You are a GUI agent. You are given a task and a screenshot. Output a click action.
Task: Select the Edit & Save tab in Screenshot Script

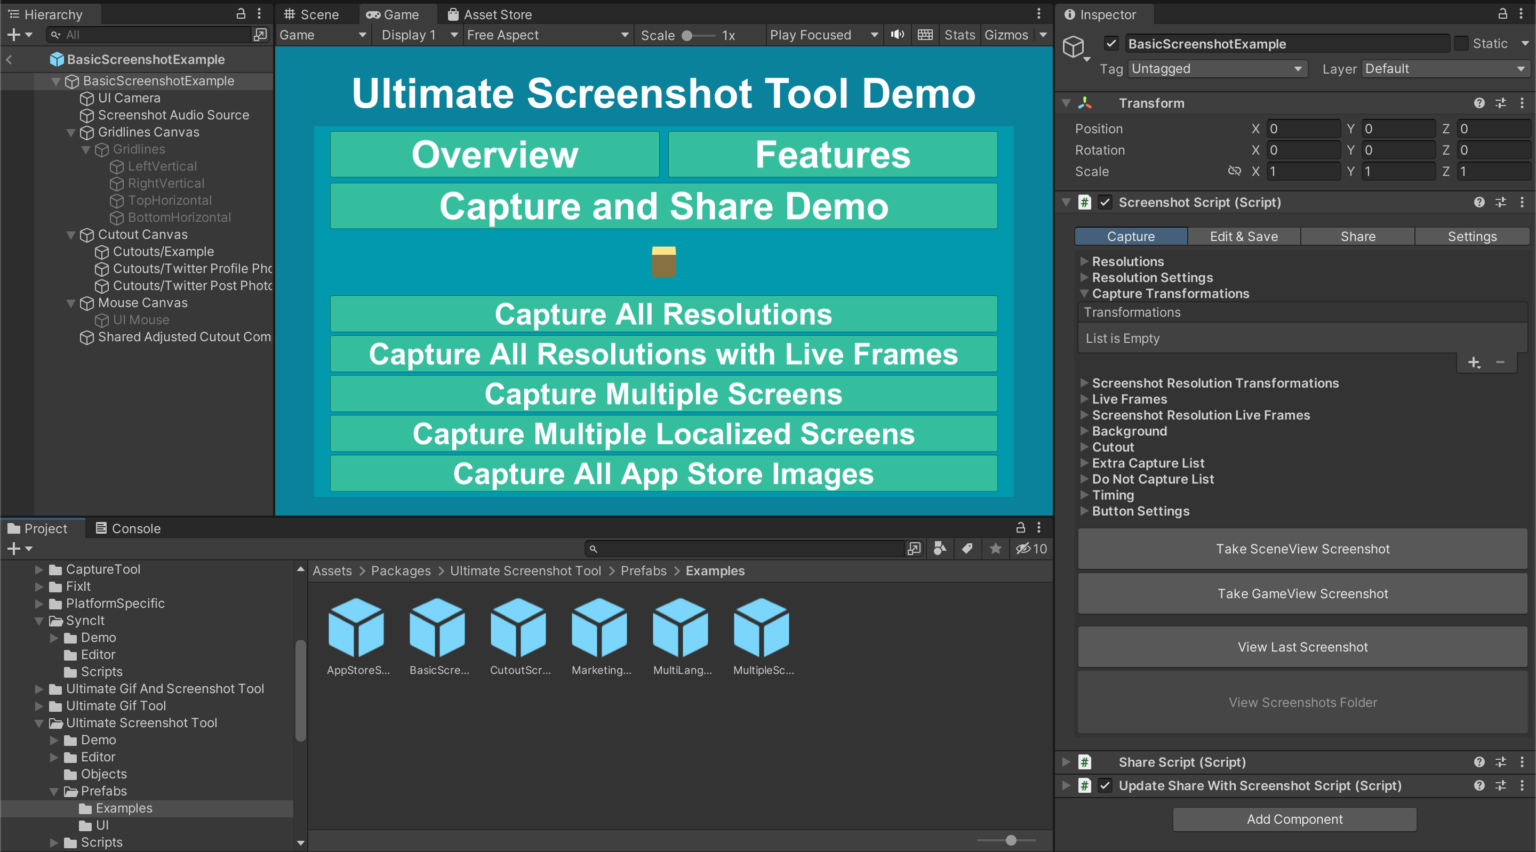tap(1243, 236)
